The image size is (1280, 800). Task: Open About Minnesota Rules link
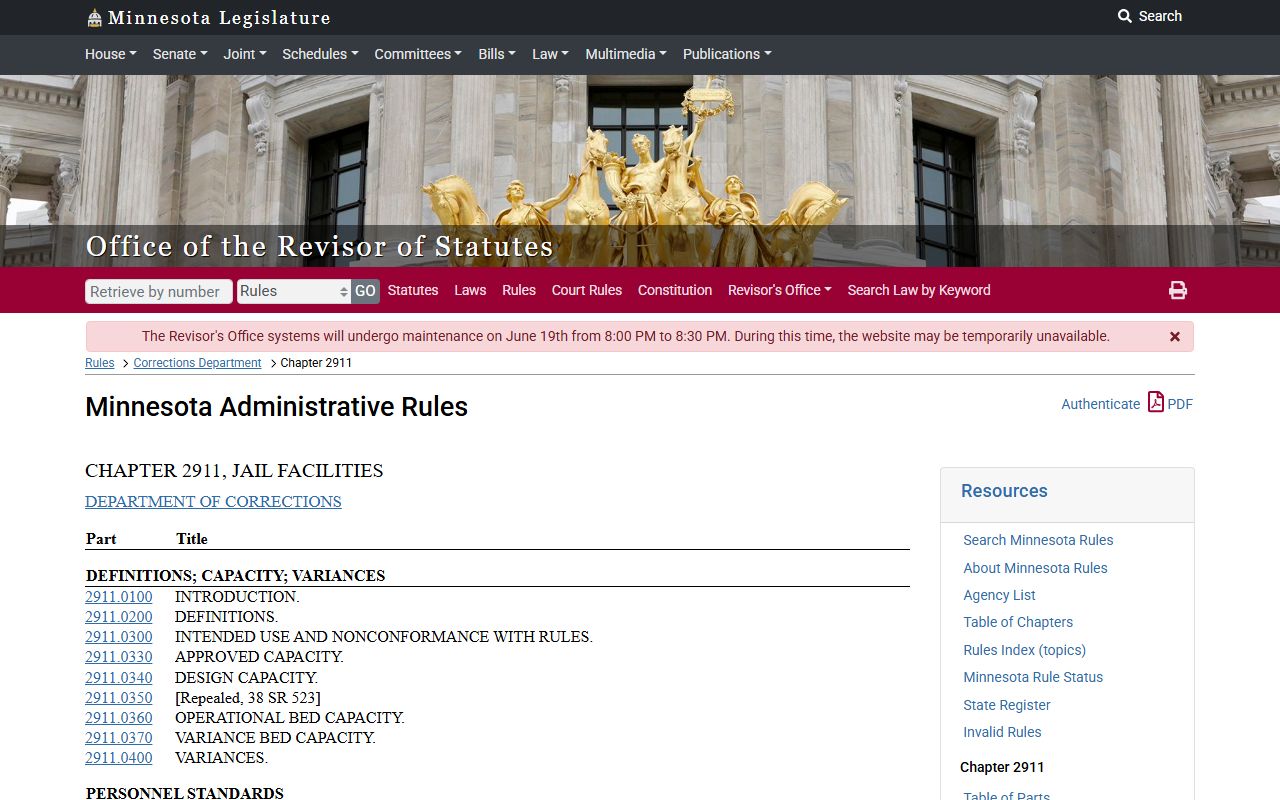click(x=1035, y=568)
